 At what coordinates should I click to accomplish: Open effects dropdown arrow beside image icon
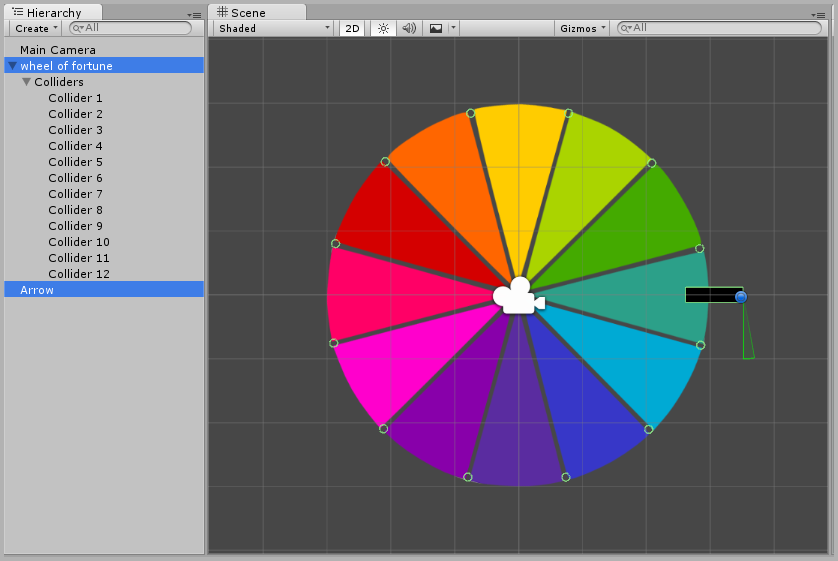tap(453, 28)
